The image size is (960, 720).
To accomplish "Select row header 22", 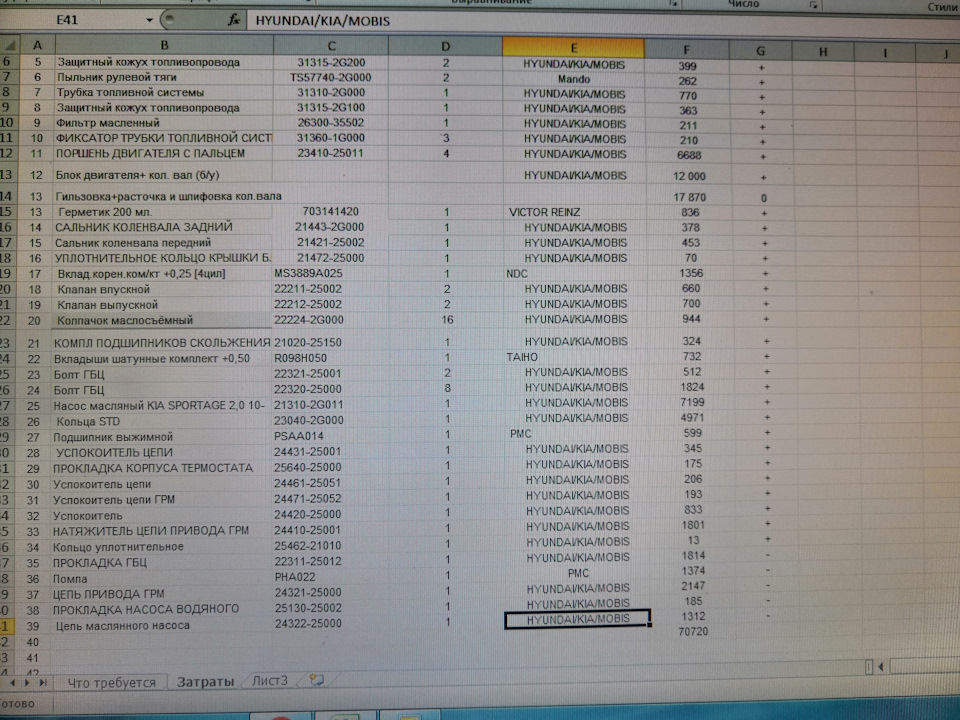I will [x=6, y=320].
